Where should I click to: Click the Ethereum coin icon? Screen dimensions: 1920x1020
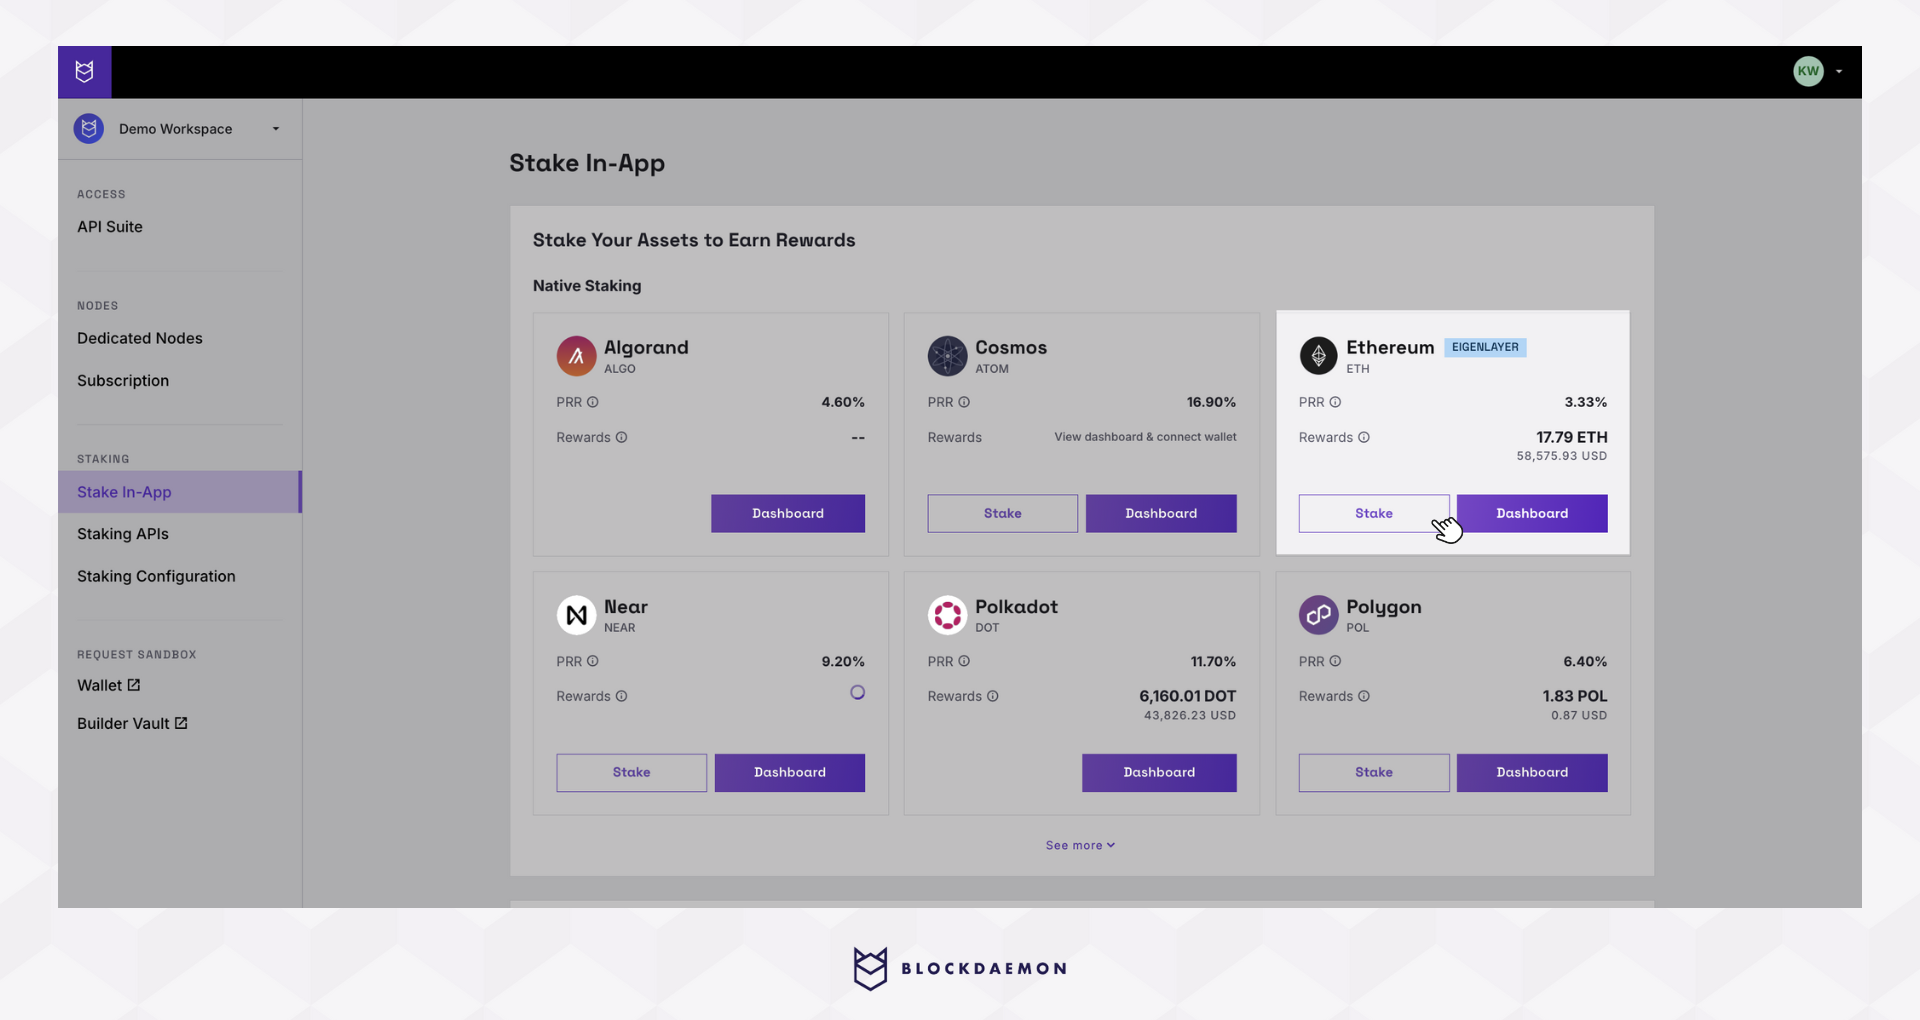click(1318, 356)
